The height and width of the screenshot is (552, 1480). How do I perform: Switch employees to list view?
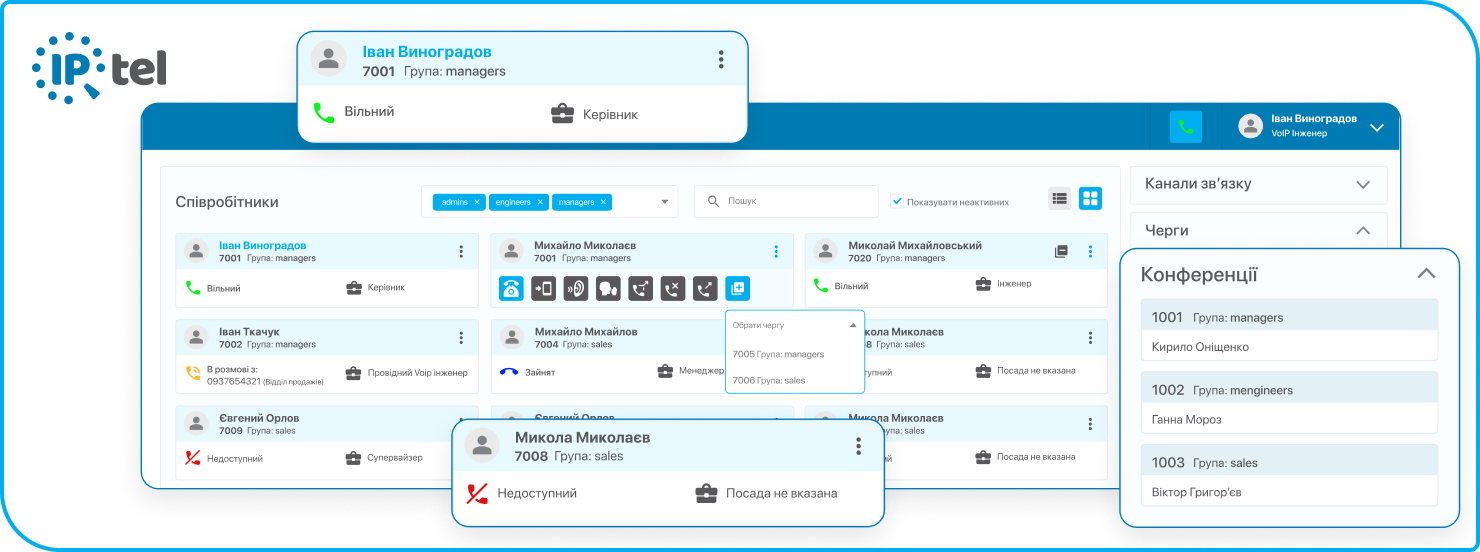pyautogui.click(x=1059, y=198)
